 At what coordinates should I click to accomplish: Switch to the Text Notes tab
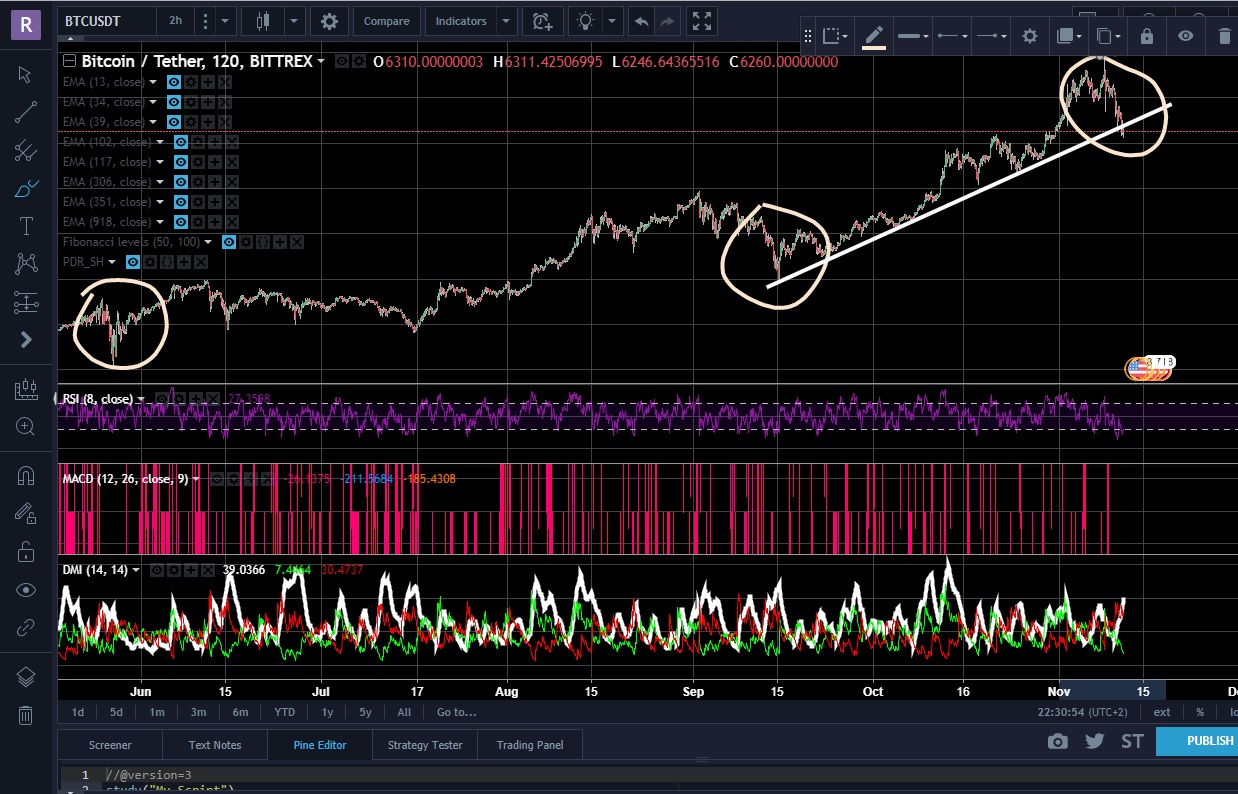(x=215, y=745)
